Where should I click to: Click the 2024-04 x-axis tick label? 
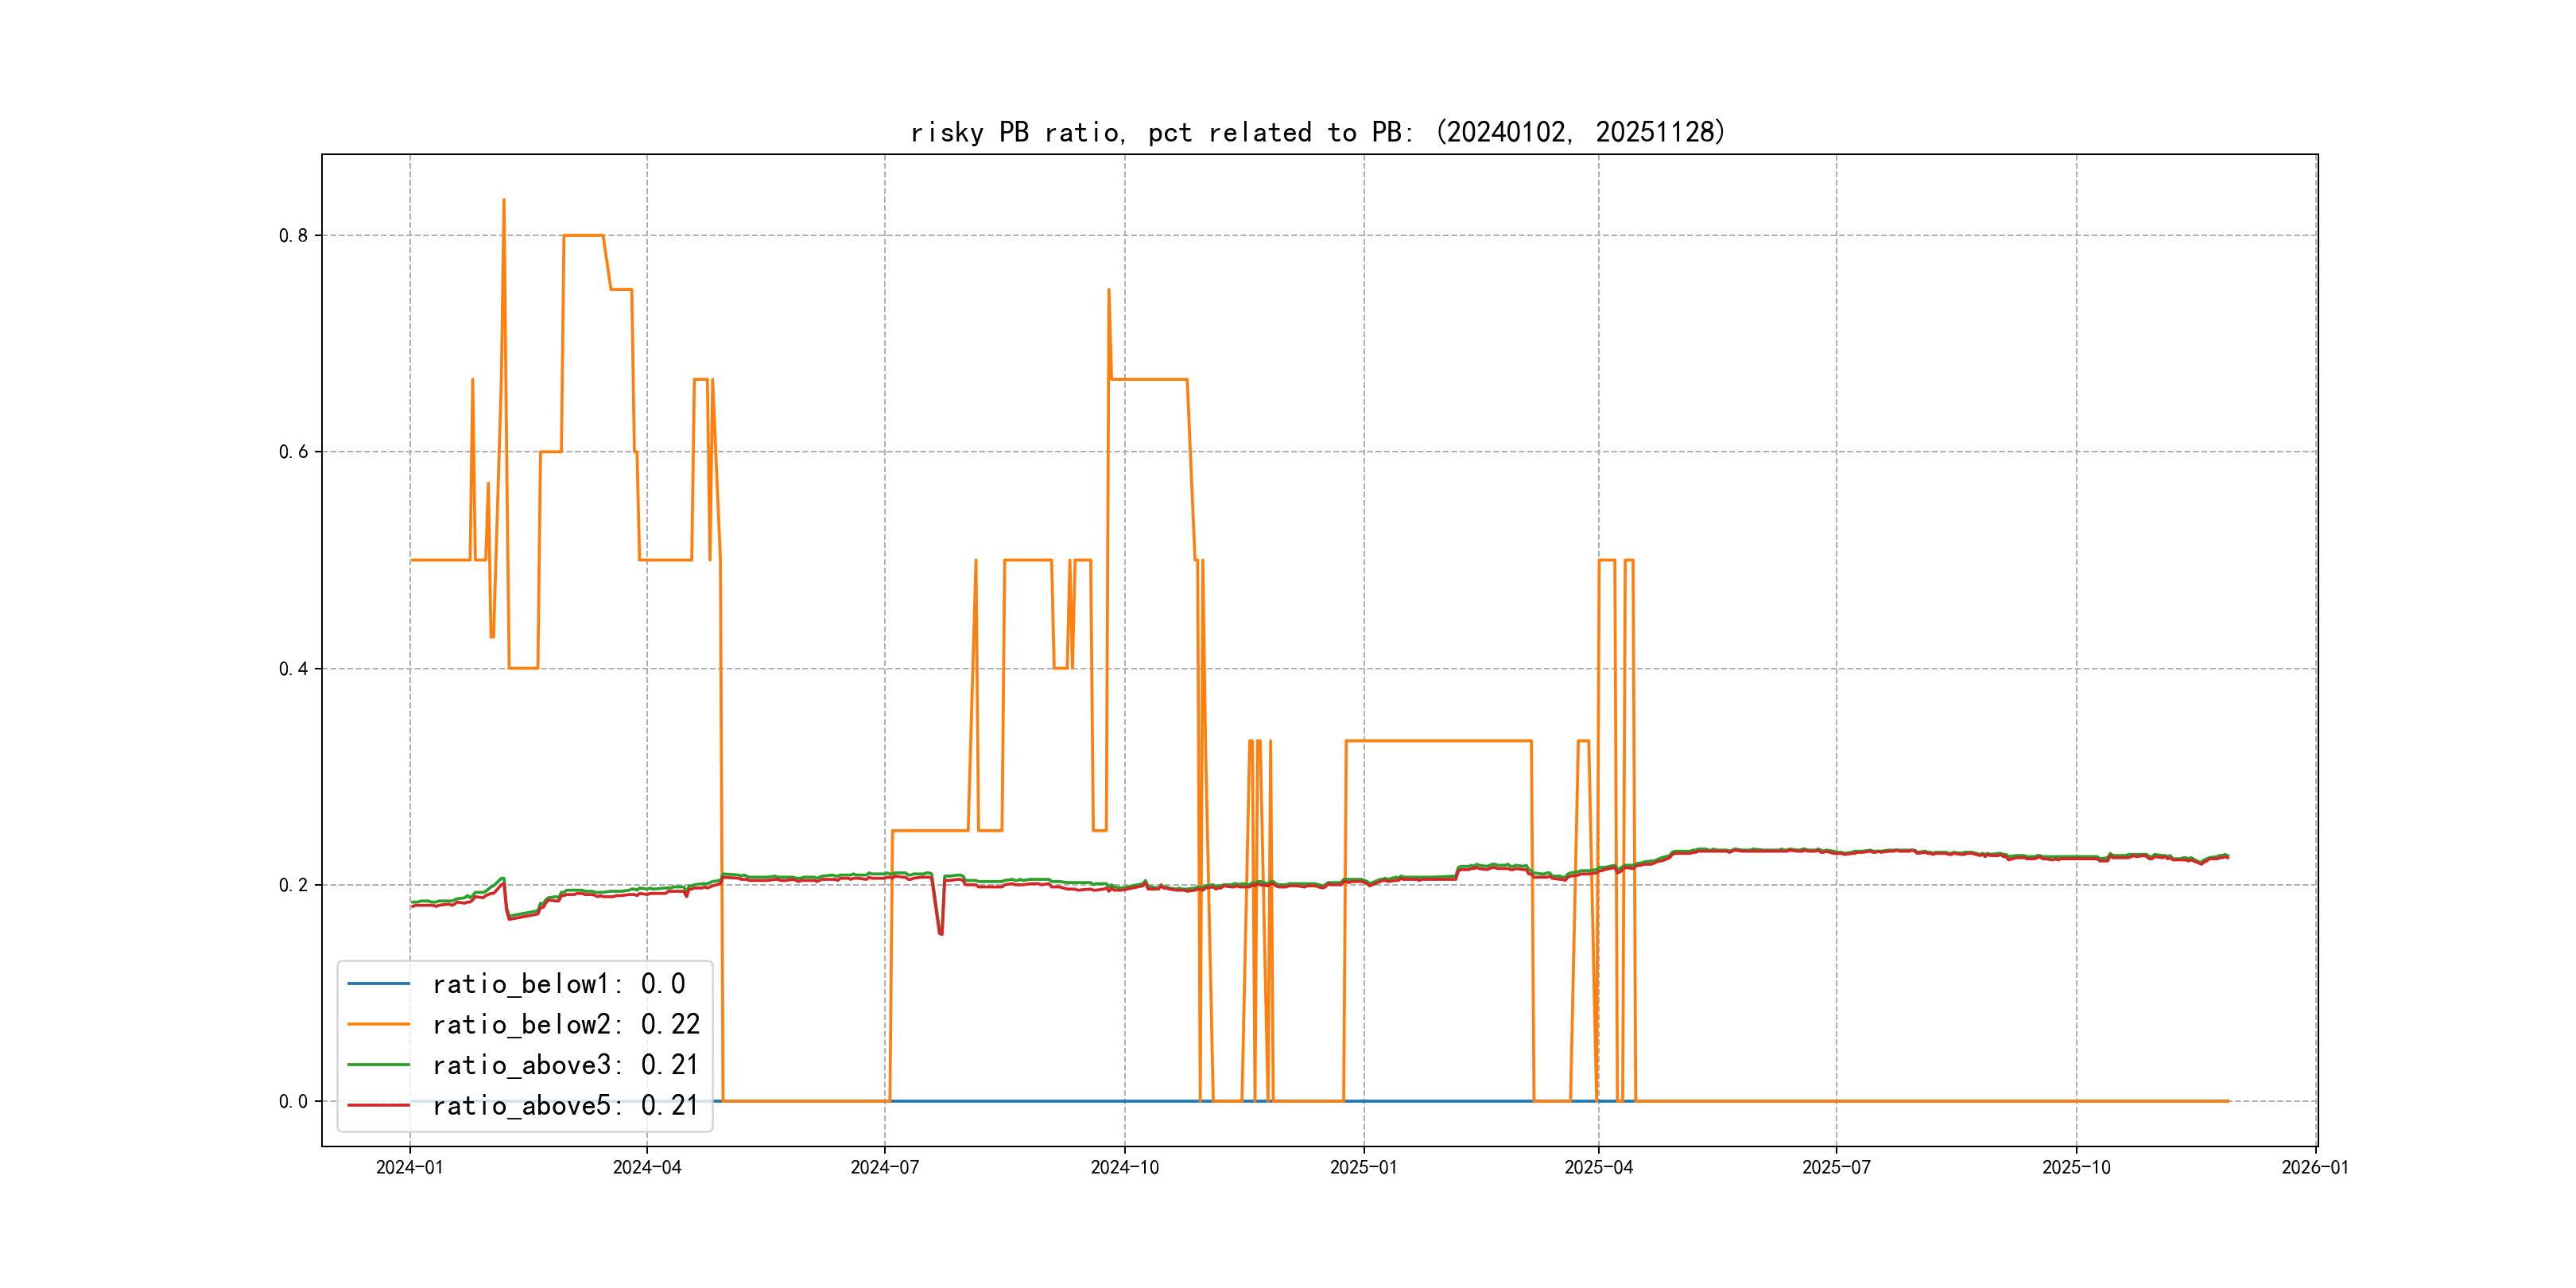pyautogui.click(x=647, y=1167)
